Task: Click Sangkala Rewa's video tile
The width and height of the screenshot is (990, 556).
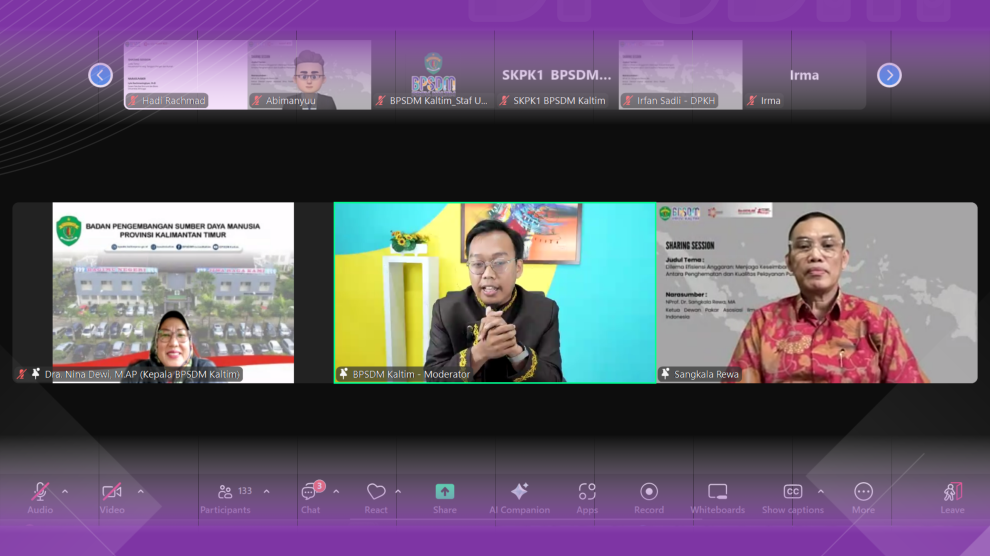Action: (817, 292)
